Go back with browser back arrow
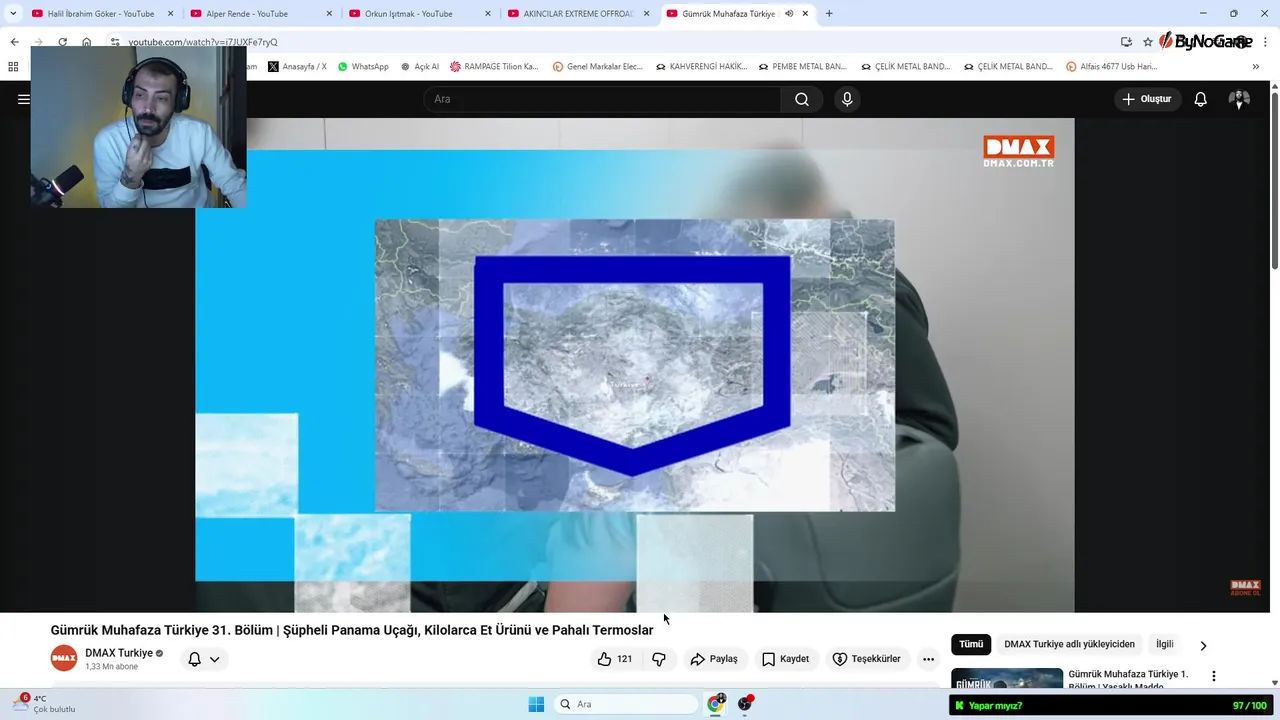The width and height of the screenshot is (1280, 720). click(14, 42)
